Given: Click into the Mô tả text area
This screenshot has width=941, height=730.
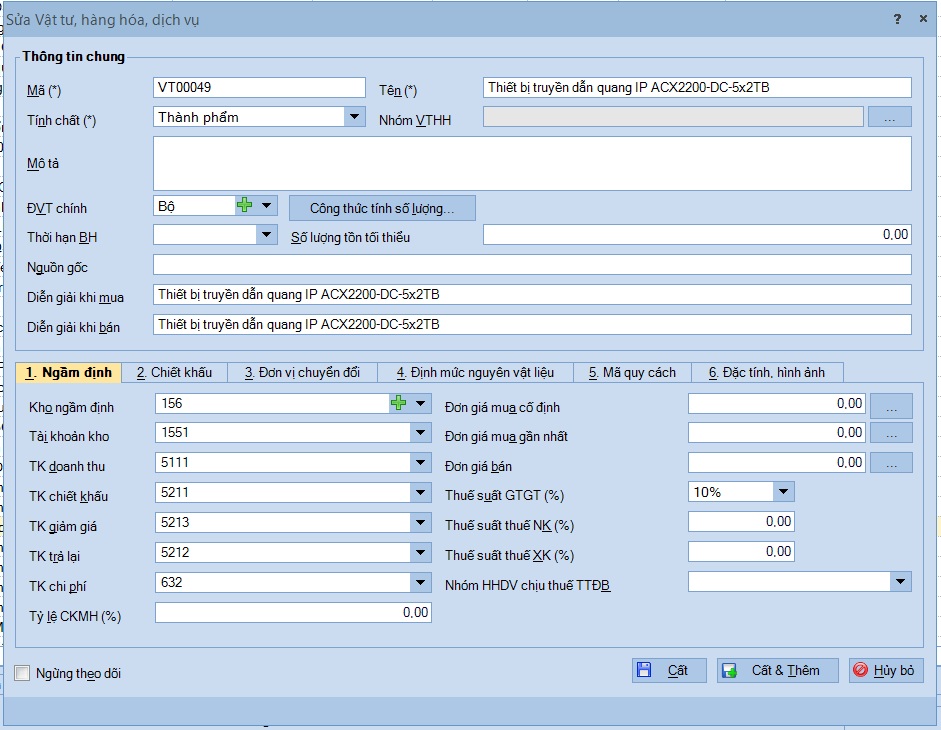Looking at the screenshot, I should [532, 163].
